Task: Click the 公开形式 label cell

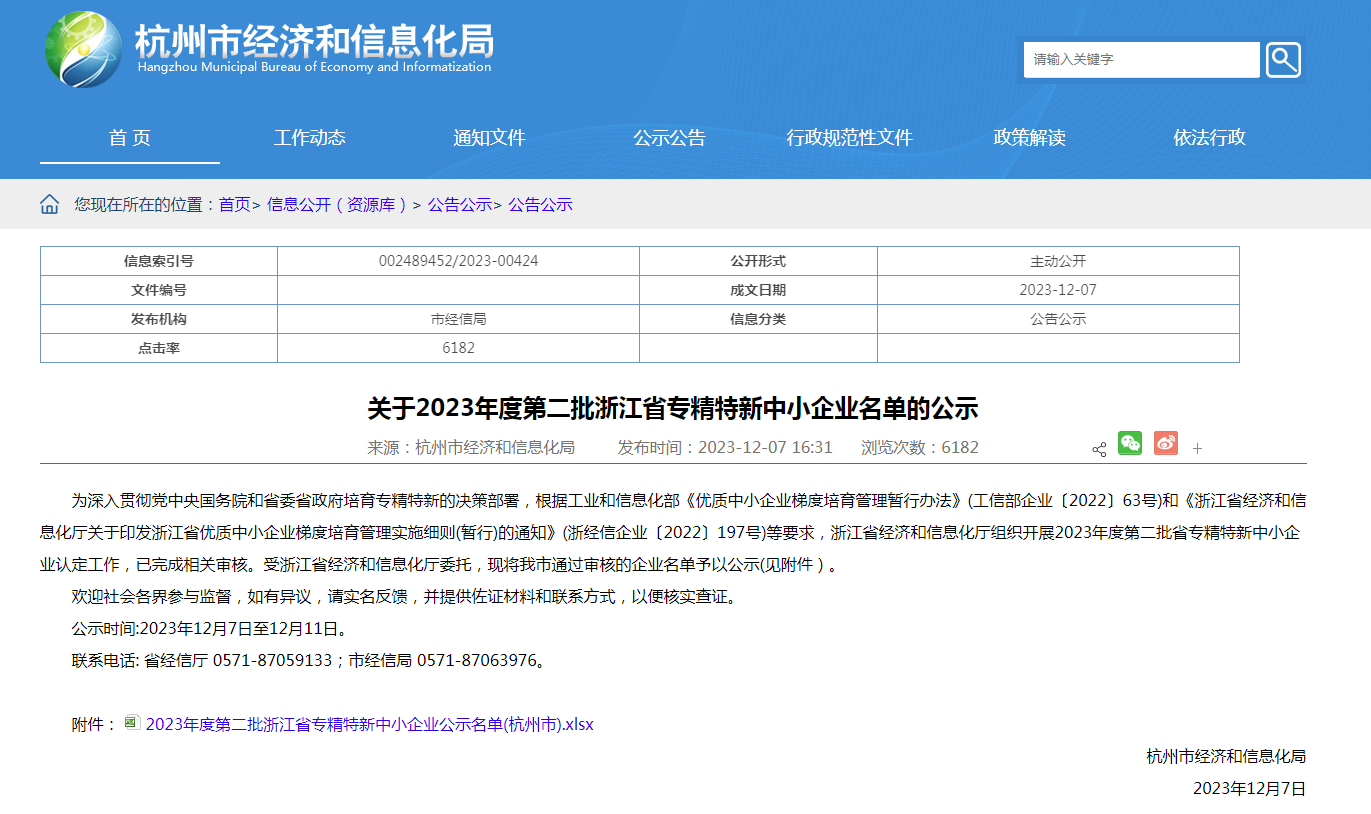Action: pos(758,261)
